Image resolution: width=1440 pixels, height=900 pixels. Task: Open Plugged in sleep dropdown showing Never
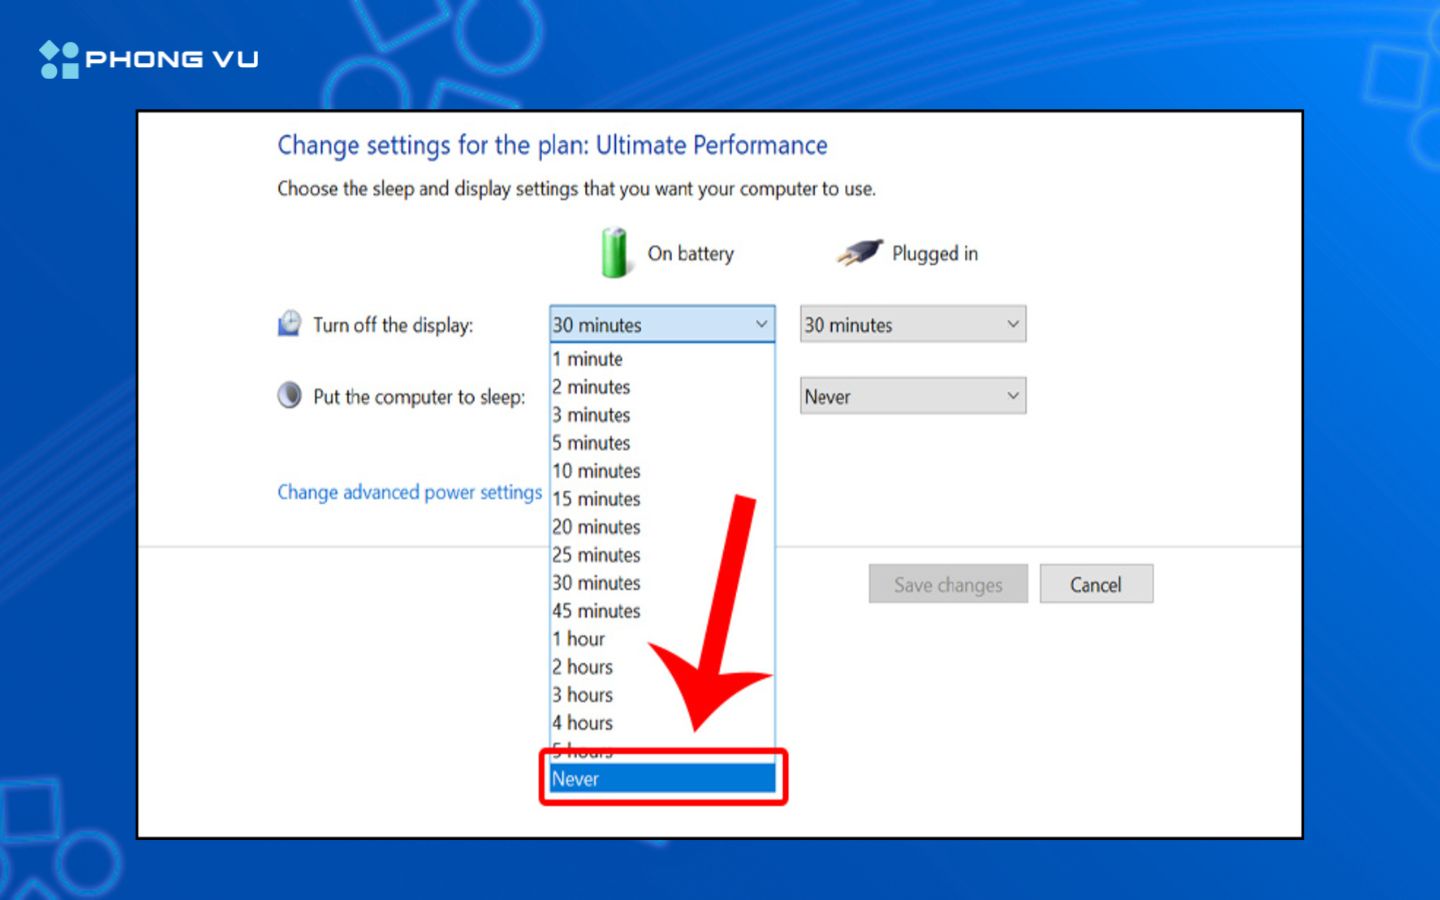pyautogui.click(x=912, y=396)
